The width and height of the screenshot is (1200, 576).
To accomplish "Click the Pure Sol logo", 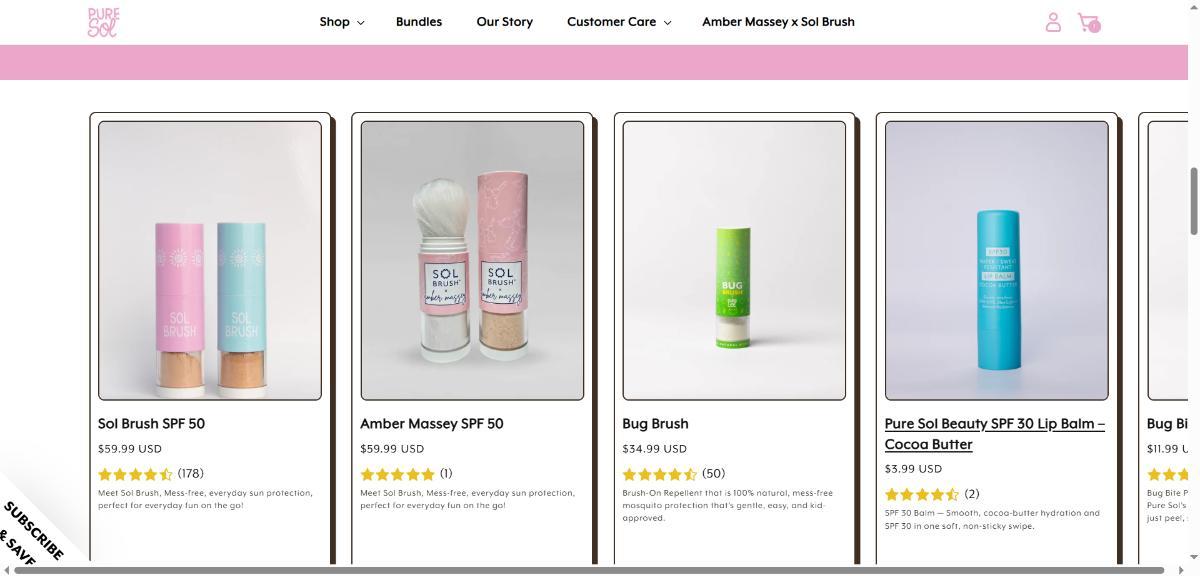I will click(103, 22).
